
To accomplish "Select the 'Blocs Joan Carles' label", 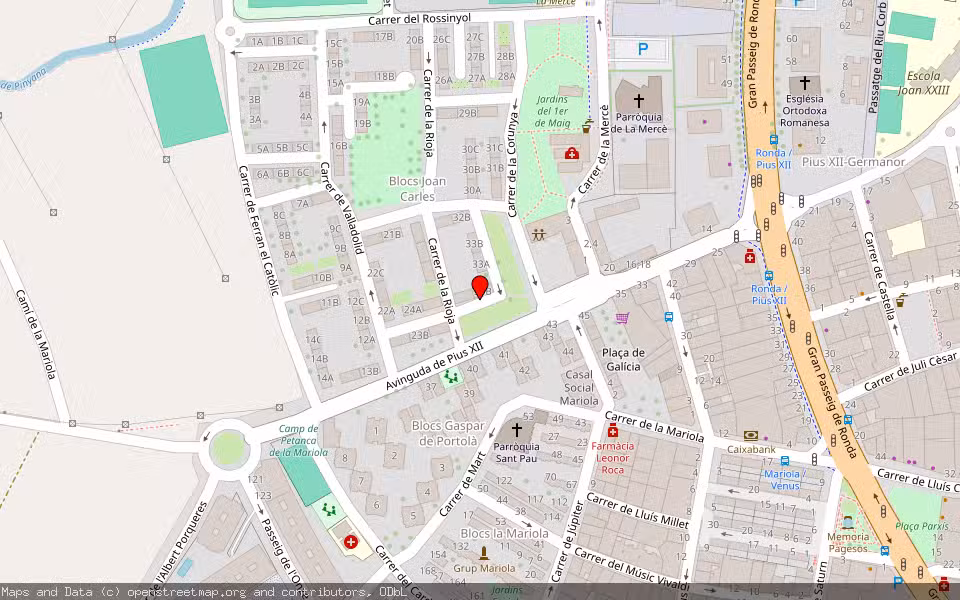I will tap(418, 189).
